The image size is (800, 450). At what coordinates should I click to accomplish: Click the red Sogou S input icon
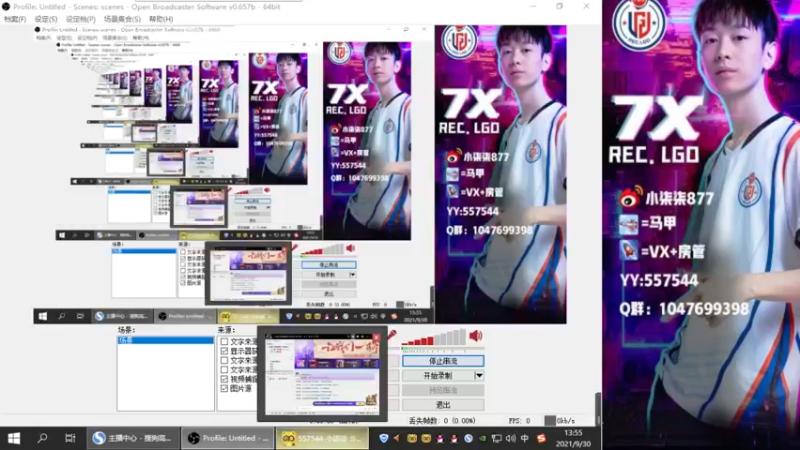point(541,438)
